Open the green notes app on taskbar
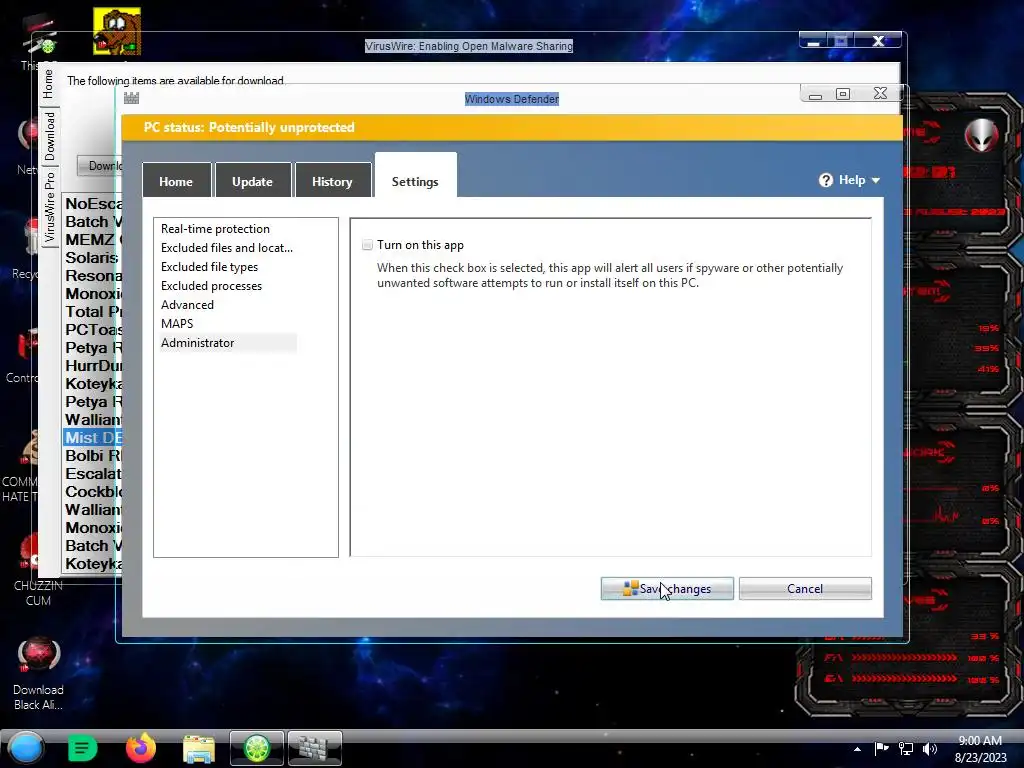 82,748
